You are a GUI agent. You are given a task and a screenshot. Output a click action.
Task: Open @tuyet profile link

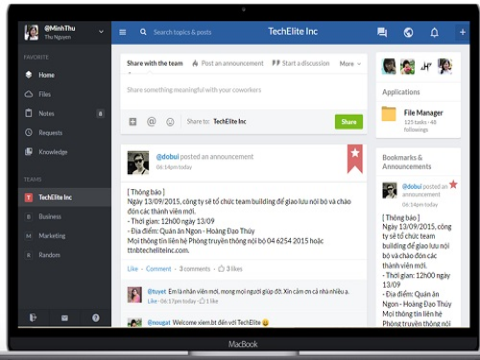pyautogui.click(x=157, y=292)
